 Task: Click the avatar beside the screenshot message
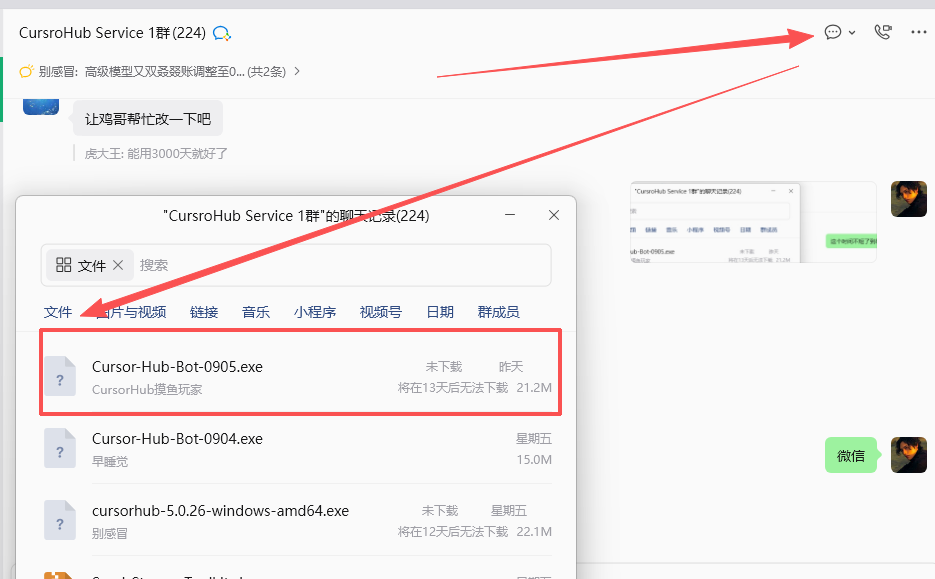(x=909, y=199)
